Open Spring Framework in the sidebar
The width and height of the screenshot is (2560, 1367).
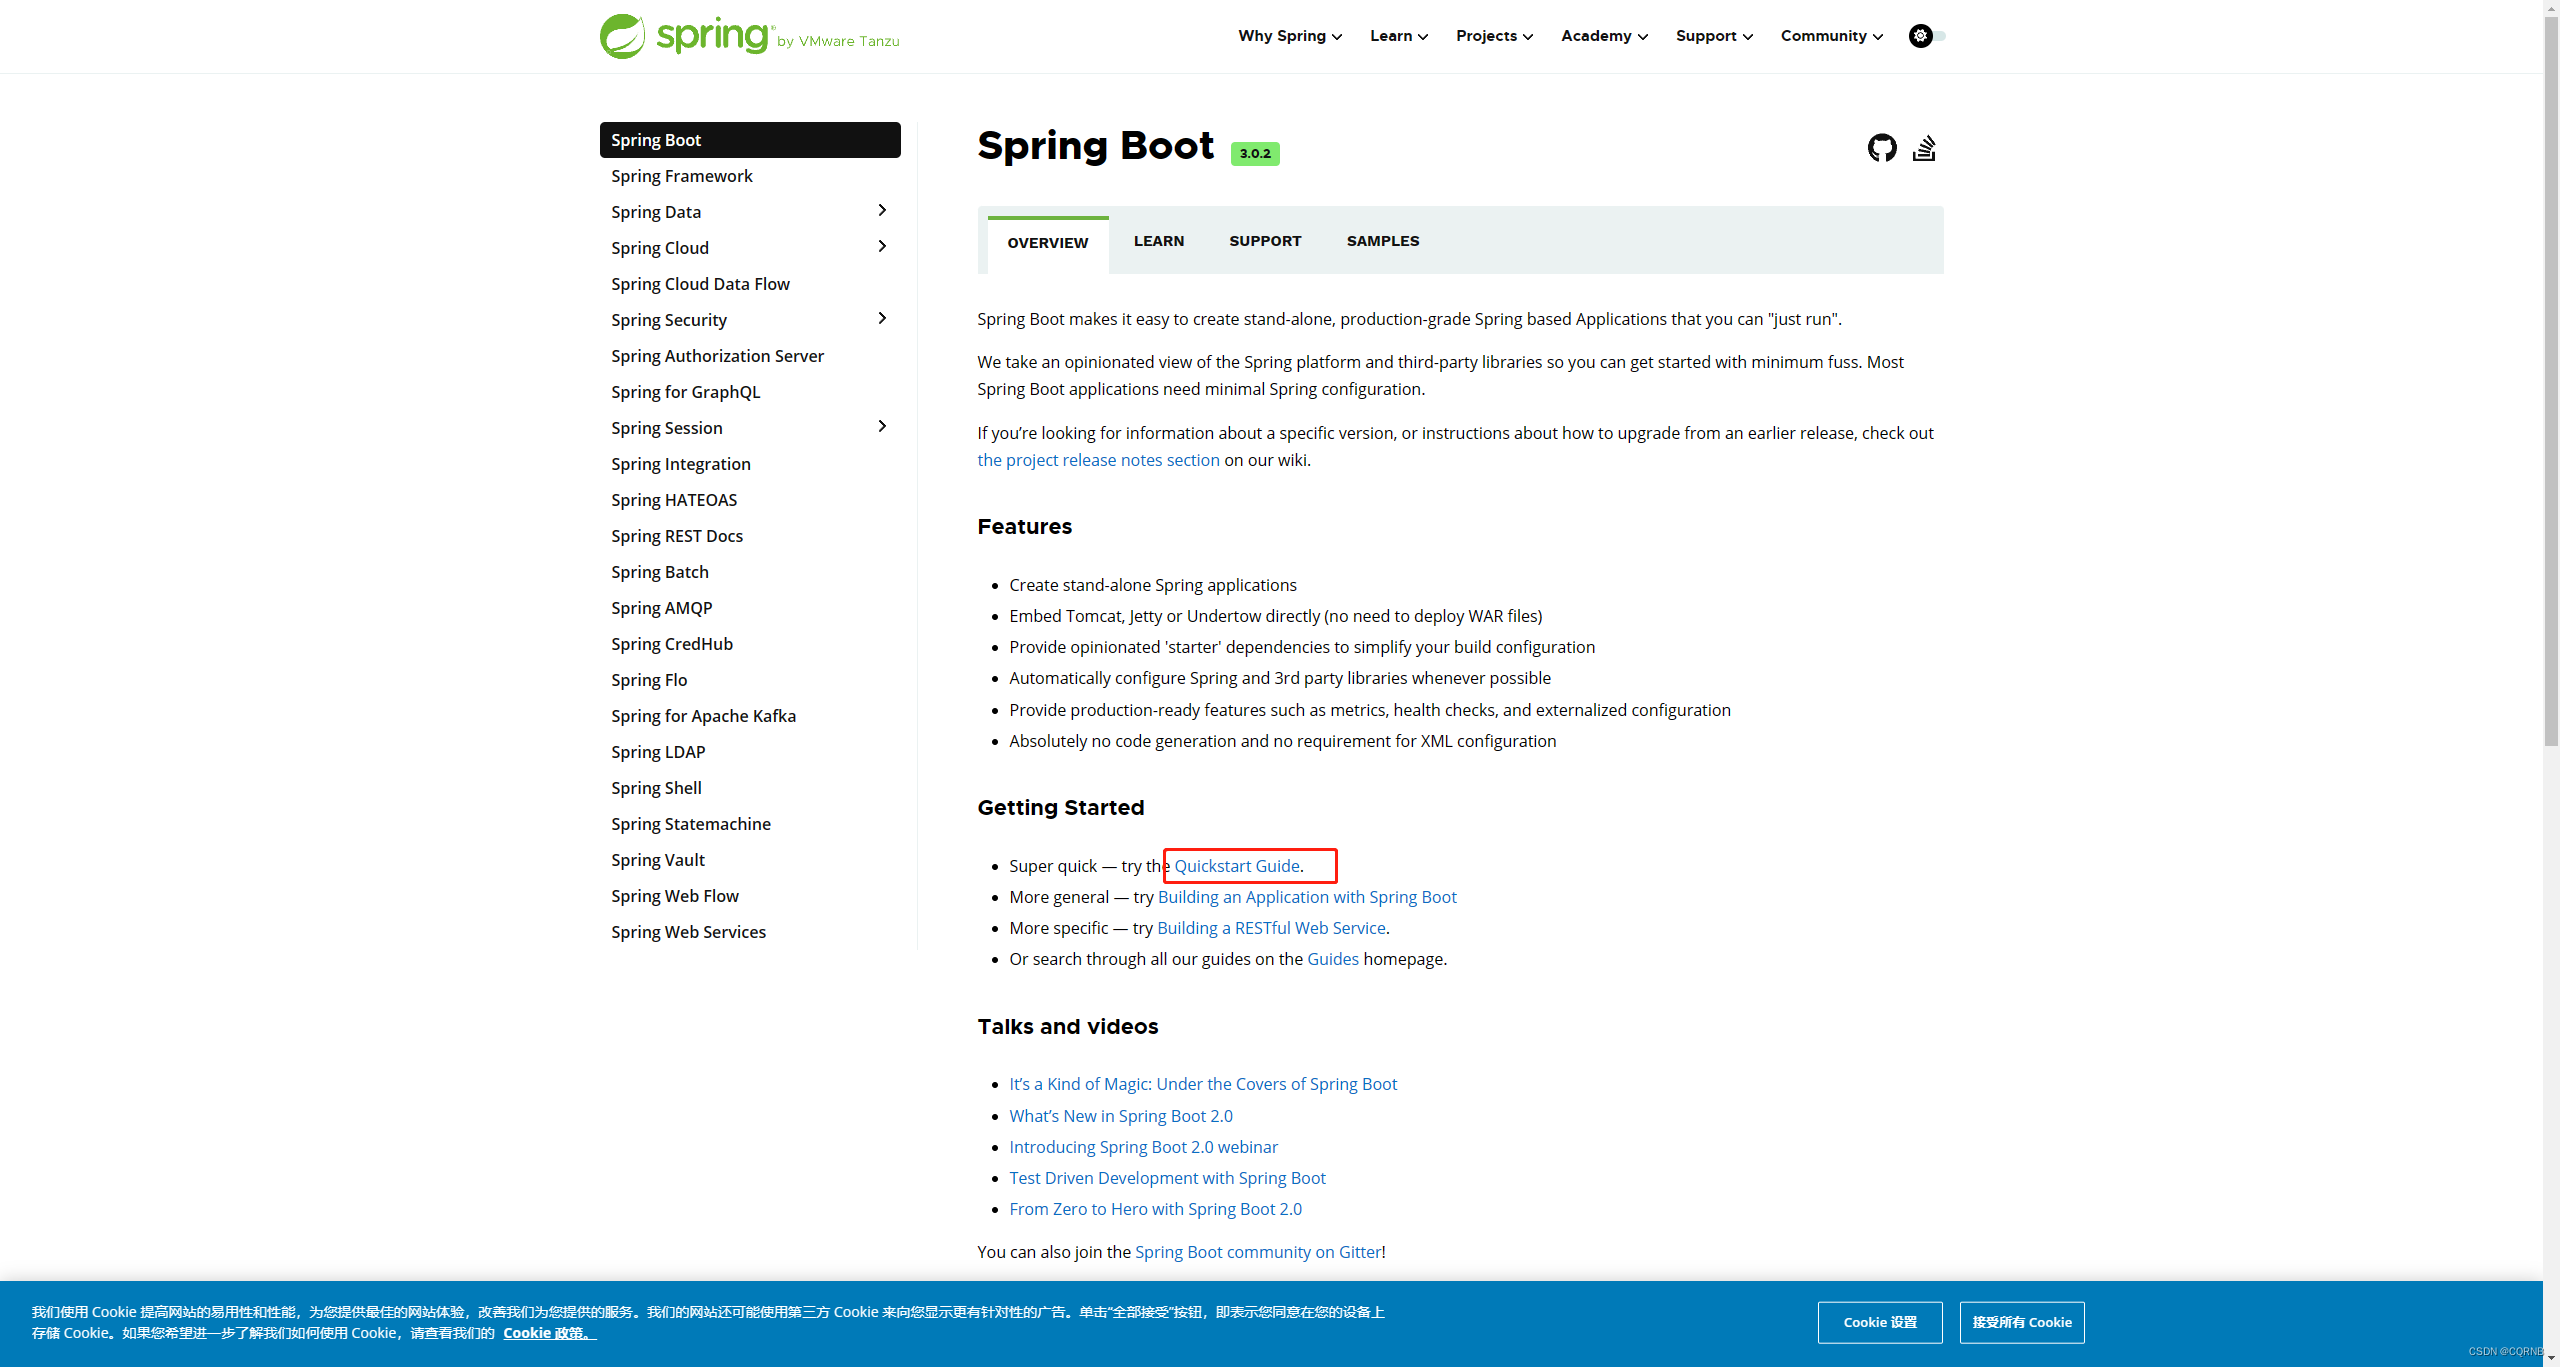pos(682,176)
